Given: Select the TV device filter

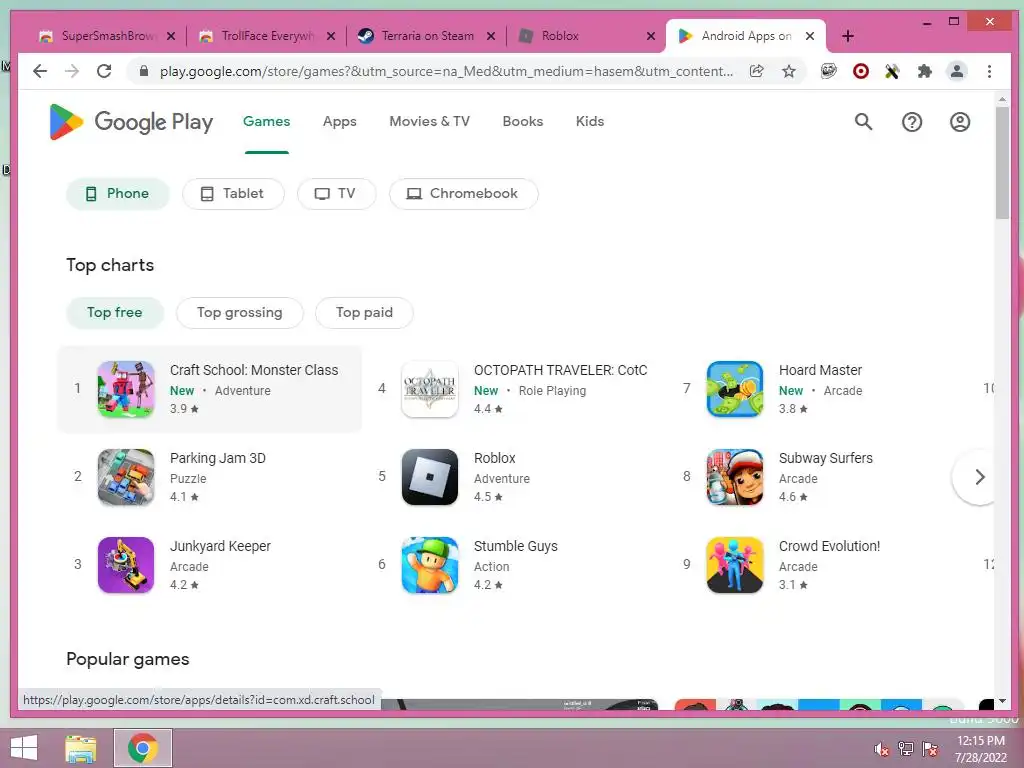Looking at the screenshot, I should (336, 194).
